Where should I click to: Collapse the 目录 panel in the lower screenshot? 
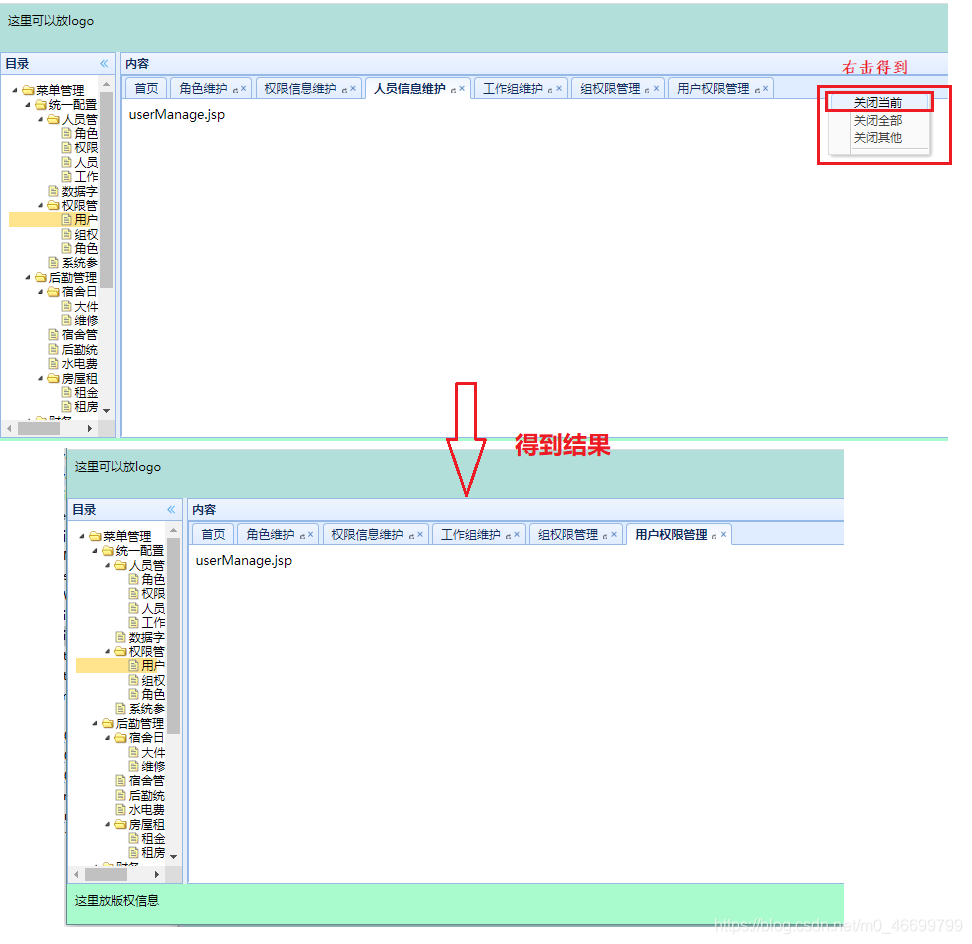pyautogui.click(x=171, y=509)
